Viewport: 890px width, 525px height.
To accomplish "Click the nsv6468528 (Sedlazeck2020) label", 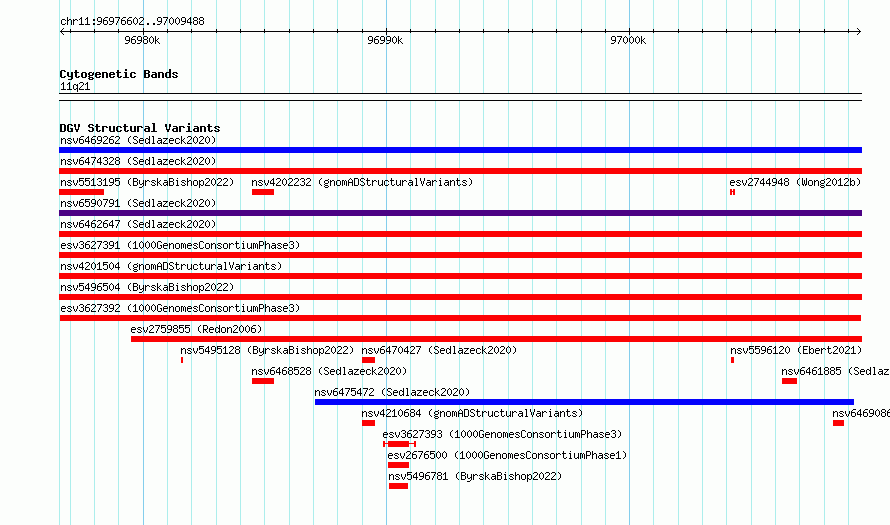I will tap(329, 371).
